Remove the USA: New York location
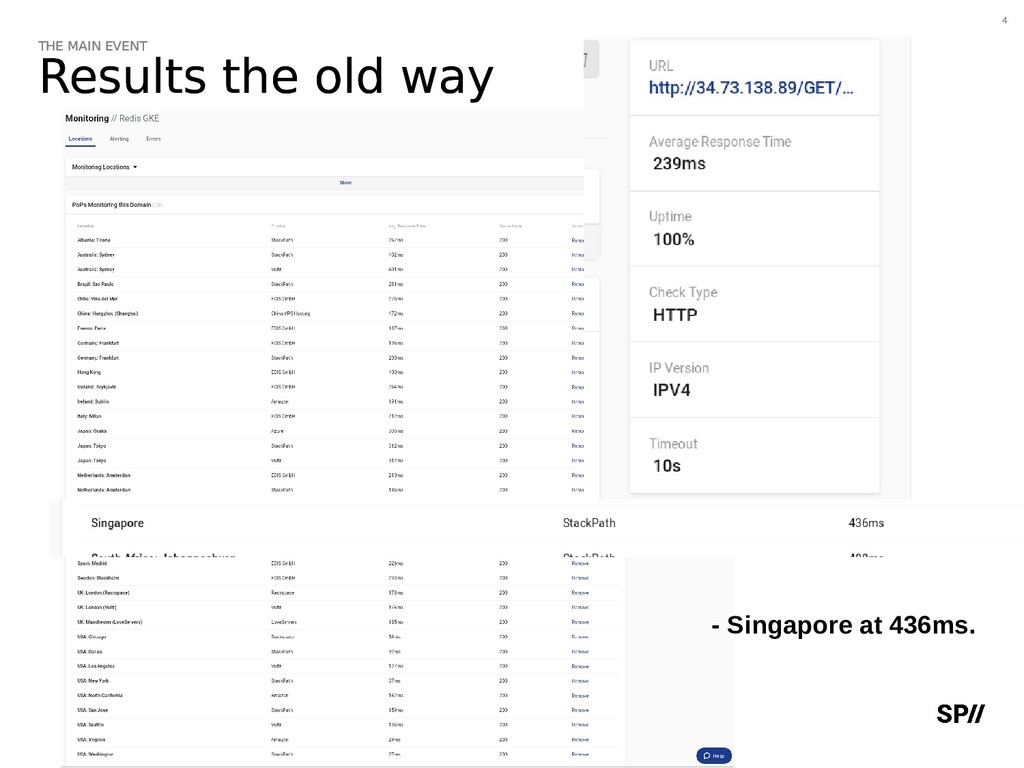The height and width of the screenshot is (768, 1024). click(x=580, y=681)
